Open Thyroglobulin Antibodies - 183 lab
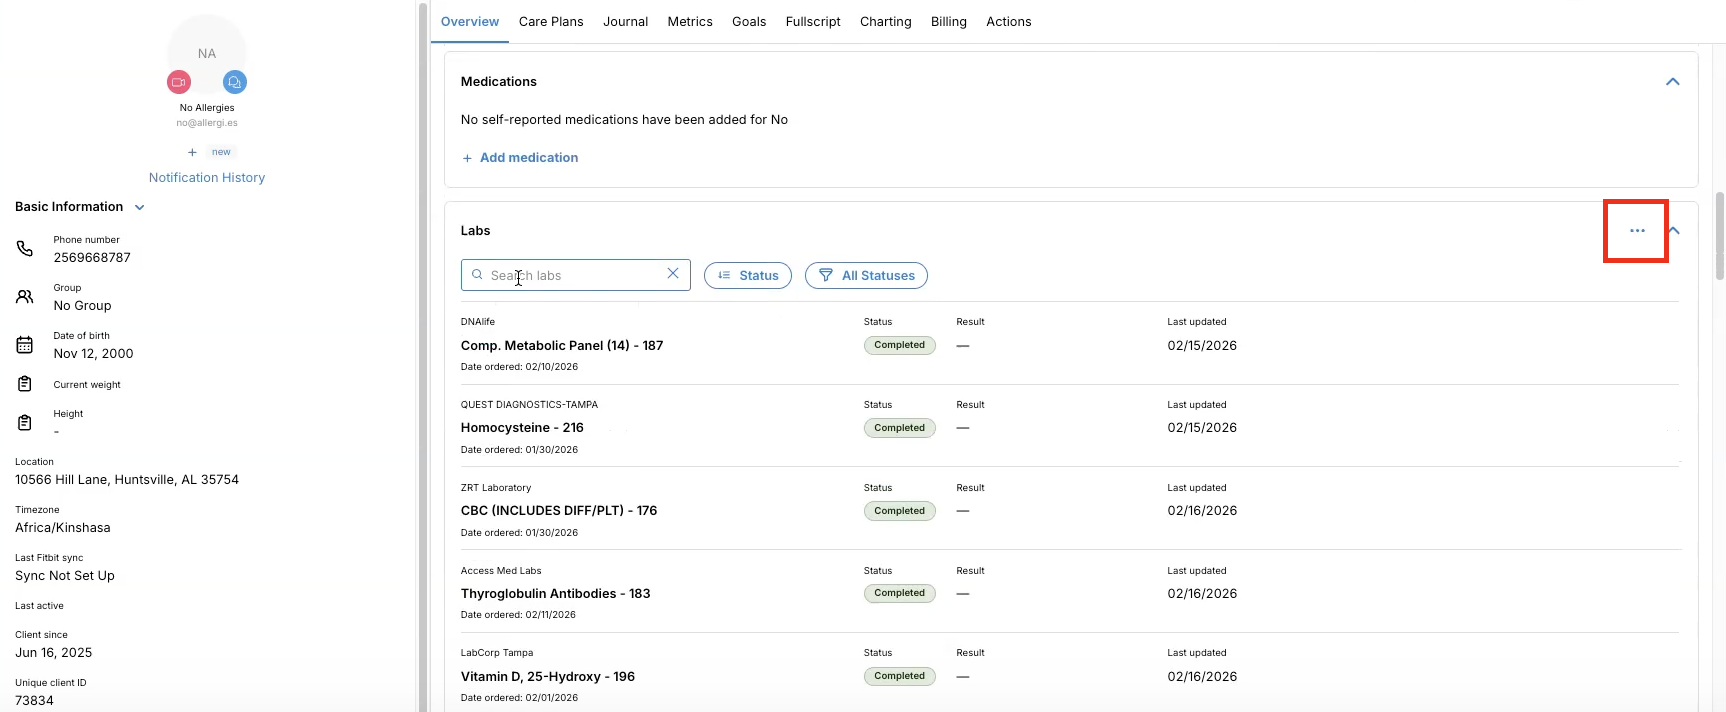Viewport: 1726px width, 712px height. pyautogui.click(x=556, y=593)
